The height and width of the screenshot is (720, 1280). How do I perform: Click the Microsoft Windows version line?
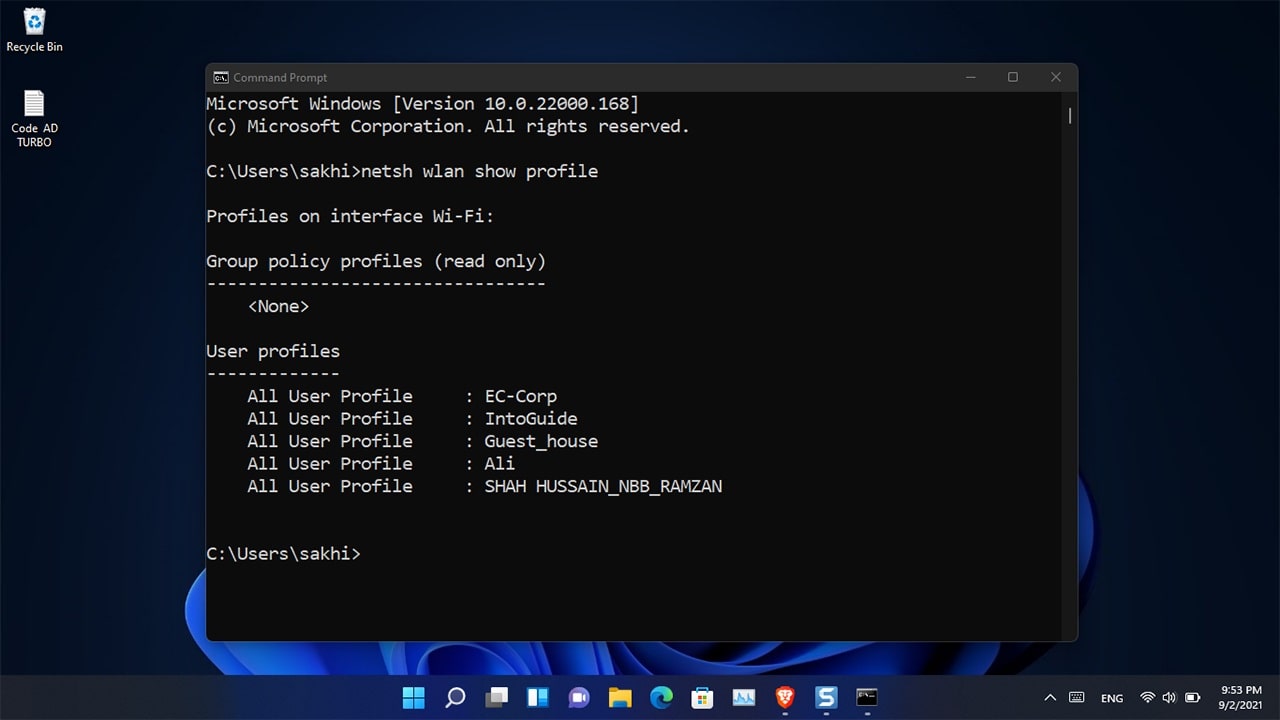tap(422, 103)
